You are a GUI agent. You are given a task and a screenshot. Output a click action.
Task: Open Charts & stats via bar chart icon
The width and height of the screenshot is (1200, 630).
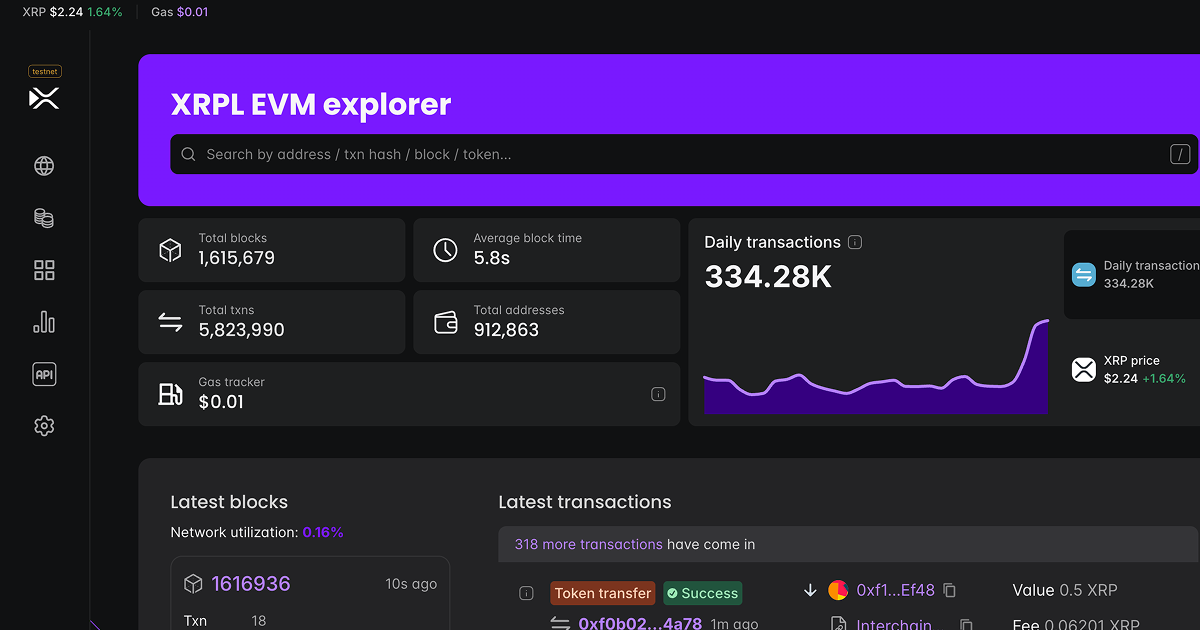tap(44, 322)
